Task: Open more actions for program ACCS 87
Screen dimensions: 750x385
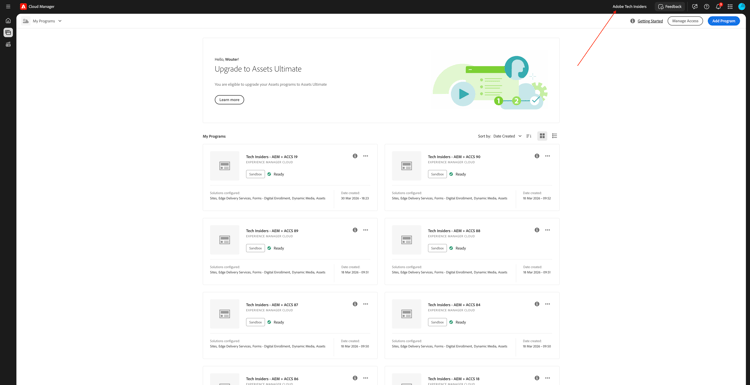Action: 365,304
